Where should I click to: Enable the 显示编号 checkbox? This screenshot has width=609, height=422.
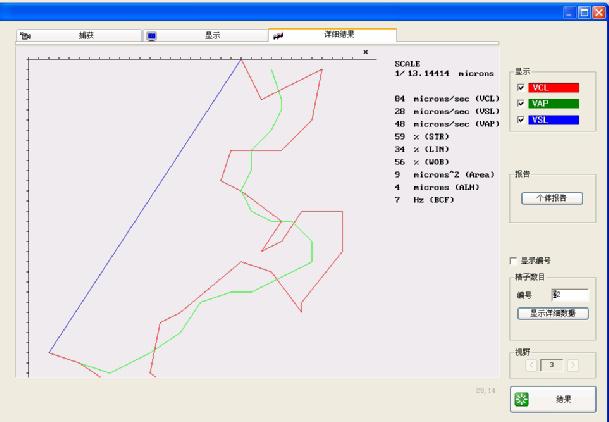click(x=515, y=262)
